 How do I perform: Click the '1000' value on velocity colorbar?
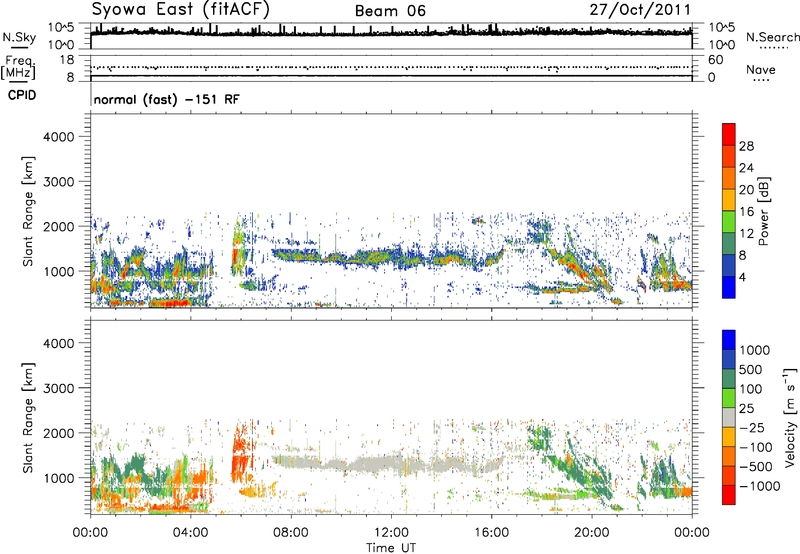click(755, 350)
